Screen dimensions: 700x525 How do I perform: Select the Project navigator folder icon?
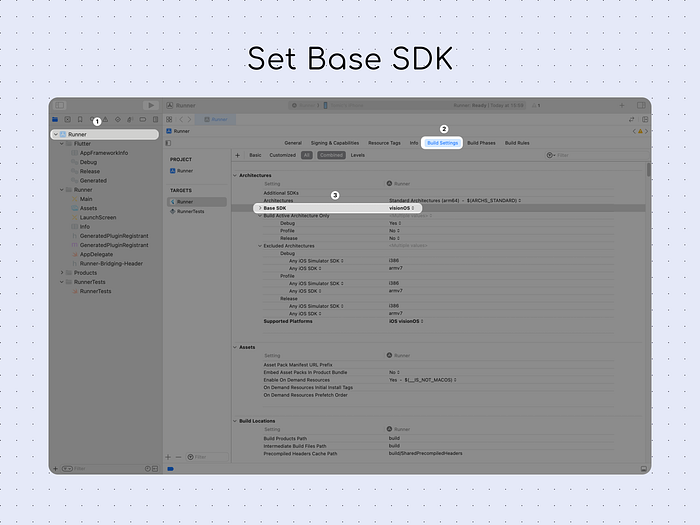click(55, 120)
